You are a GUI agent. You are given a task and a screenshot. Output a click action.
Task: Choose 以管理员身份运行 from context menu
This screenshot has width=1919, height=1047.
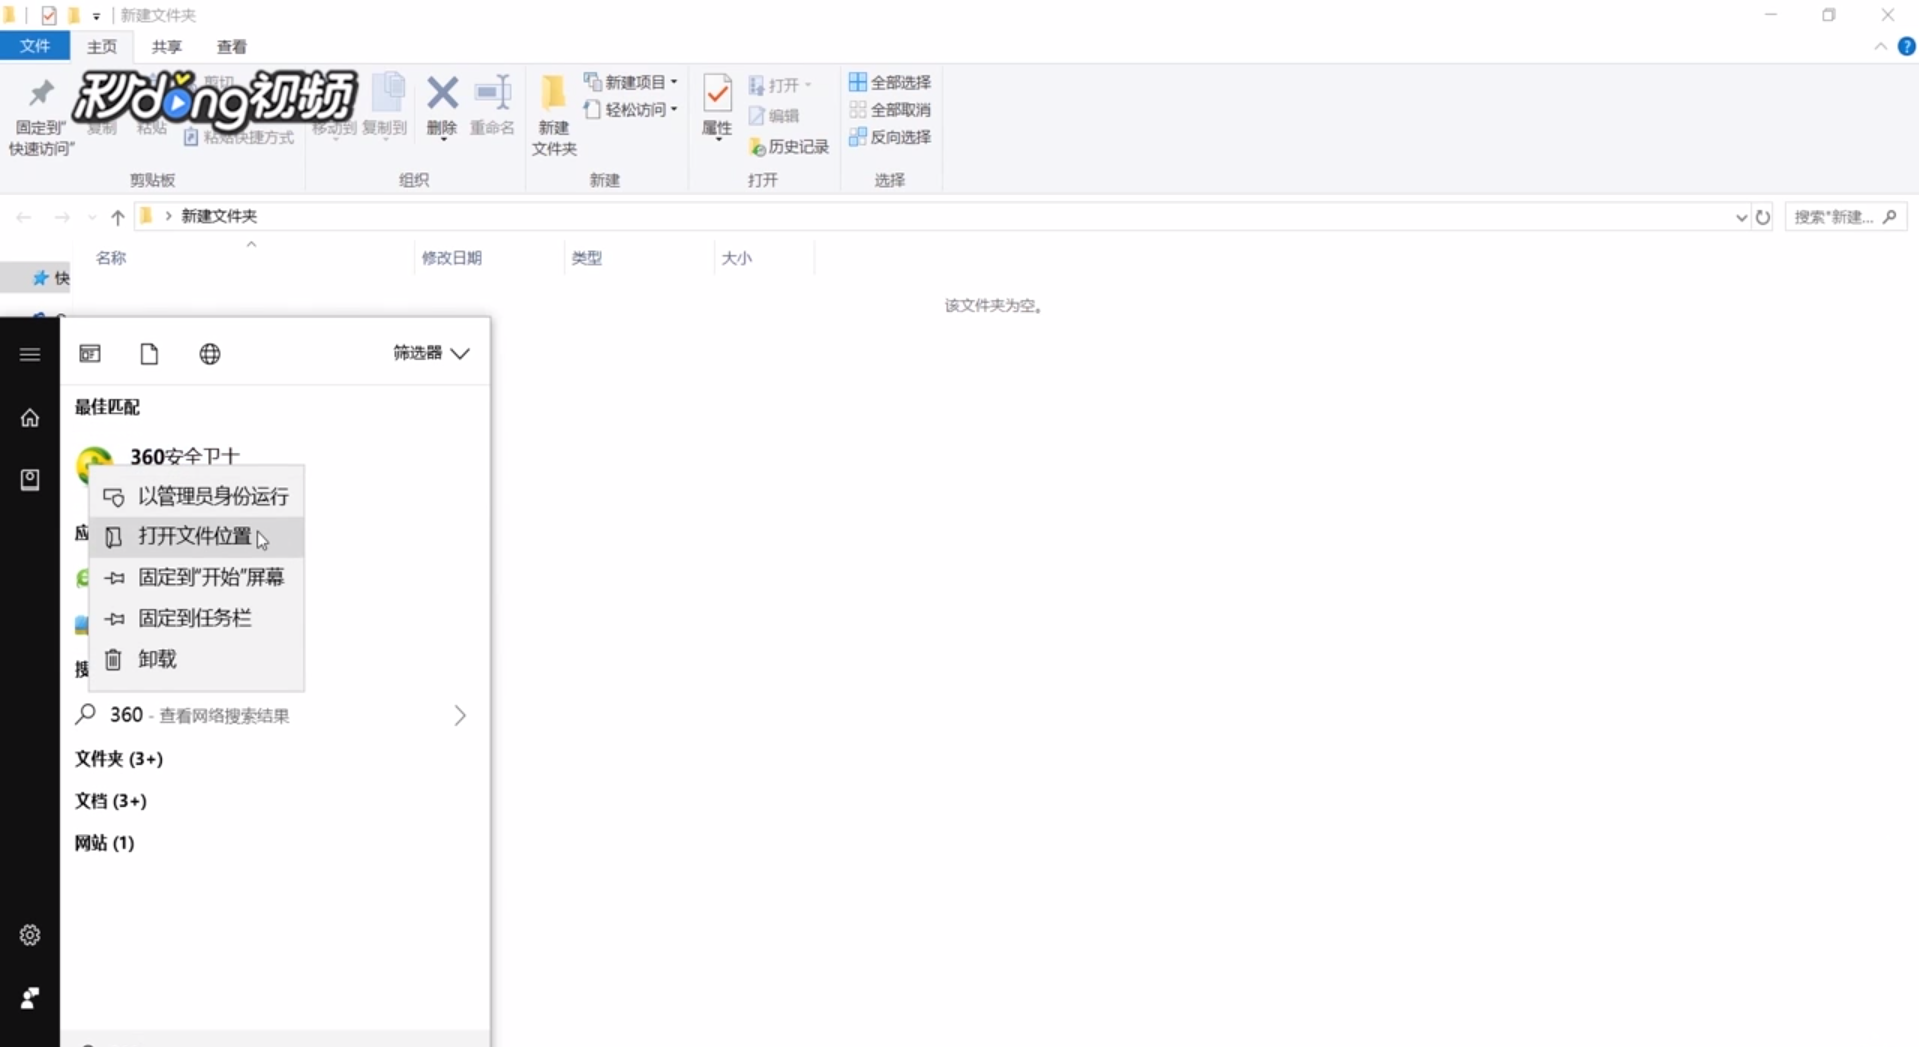coord(197,496)
